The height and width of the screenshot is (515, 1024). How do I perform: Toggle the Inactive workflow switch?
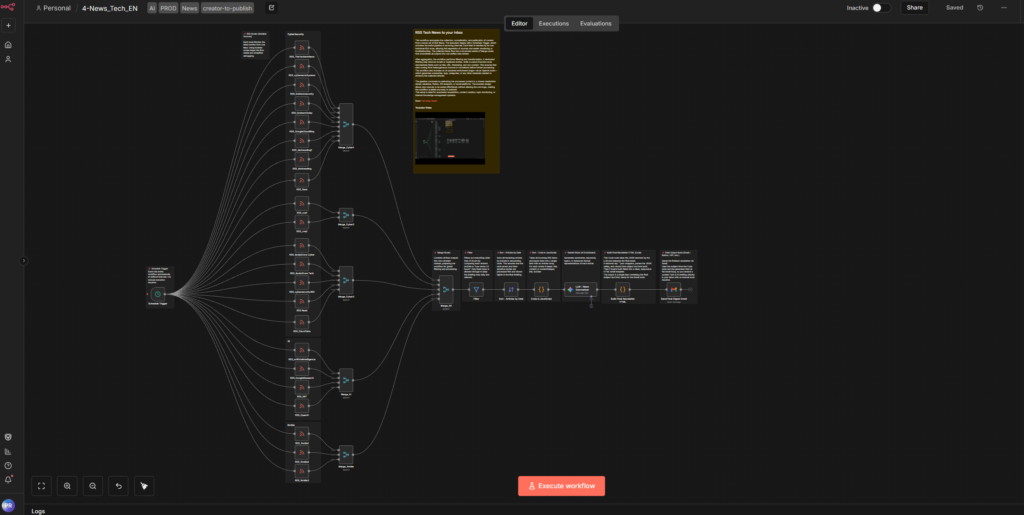[x=881, y=8]
